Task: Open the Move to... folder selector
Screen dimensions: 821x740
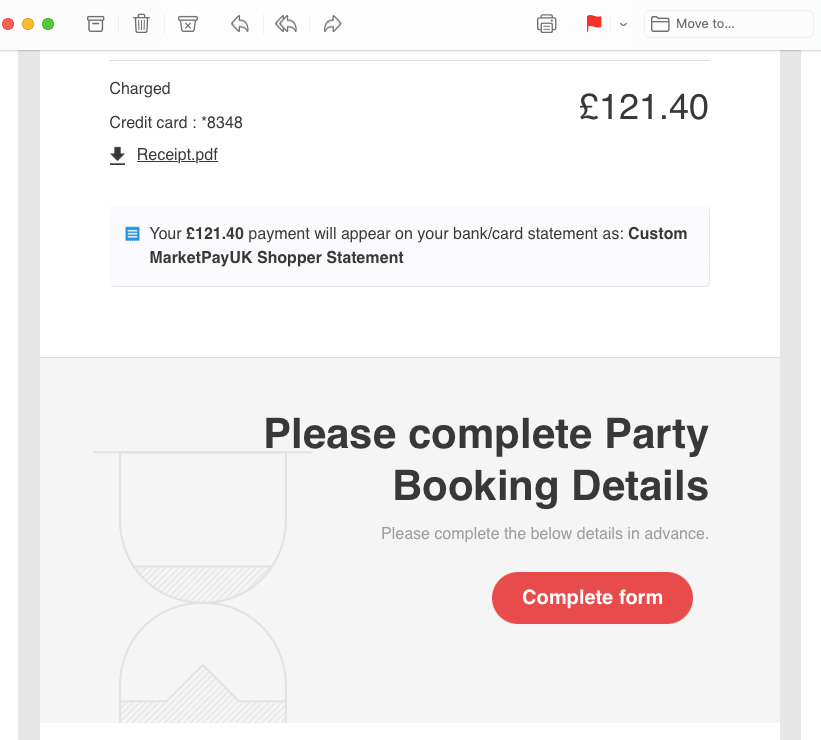Action: tap(728, 24)
